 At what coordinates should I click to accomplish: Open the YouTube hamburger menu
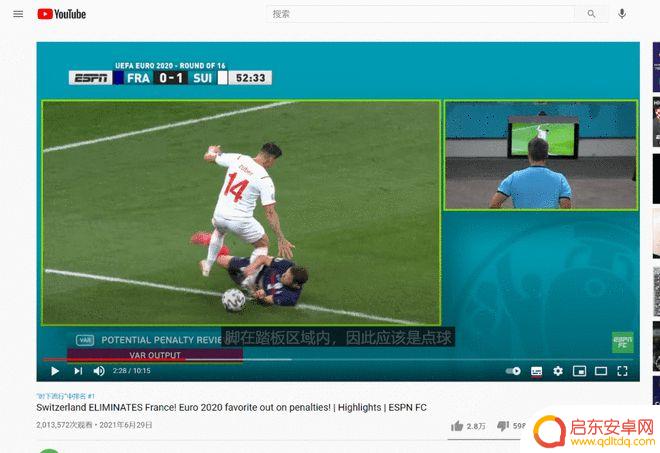(x=18, y=14)
